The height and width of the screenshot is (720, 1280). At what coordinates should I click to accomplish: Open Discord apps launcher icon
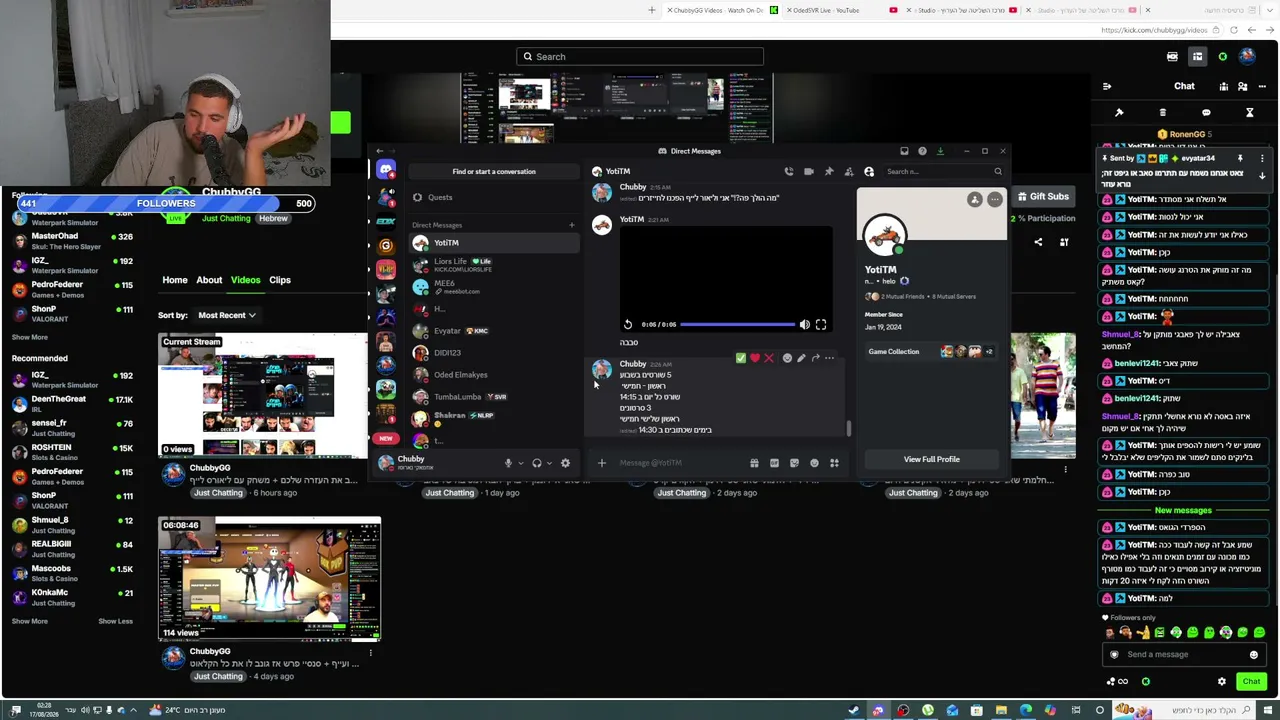[x=834, y=463]
